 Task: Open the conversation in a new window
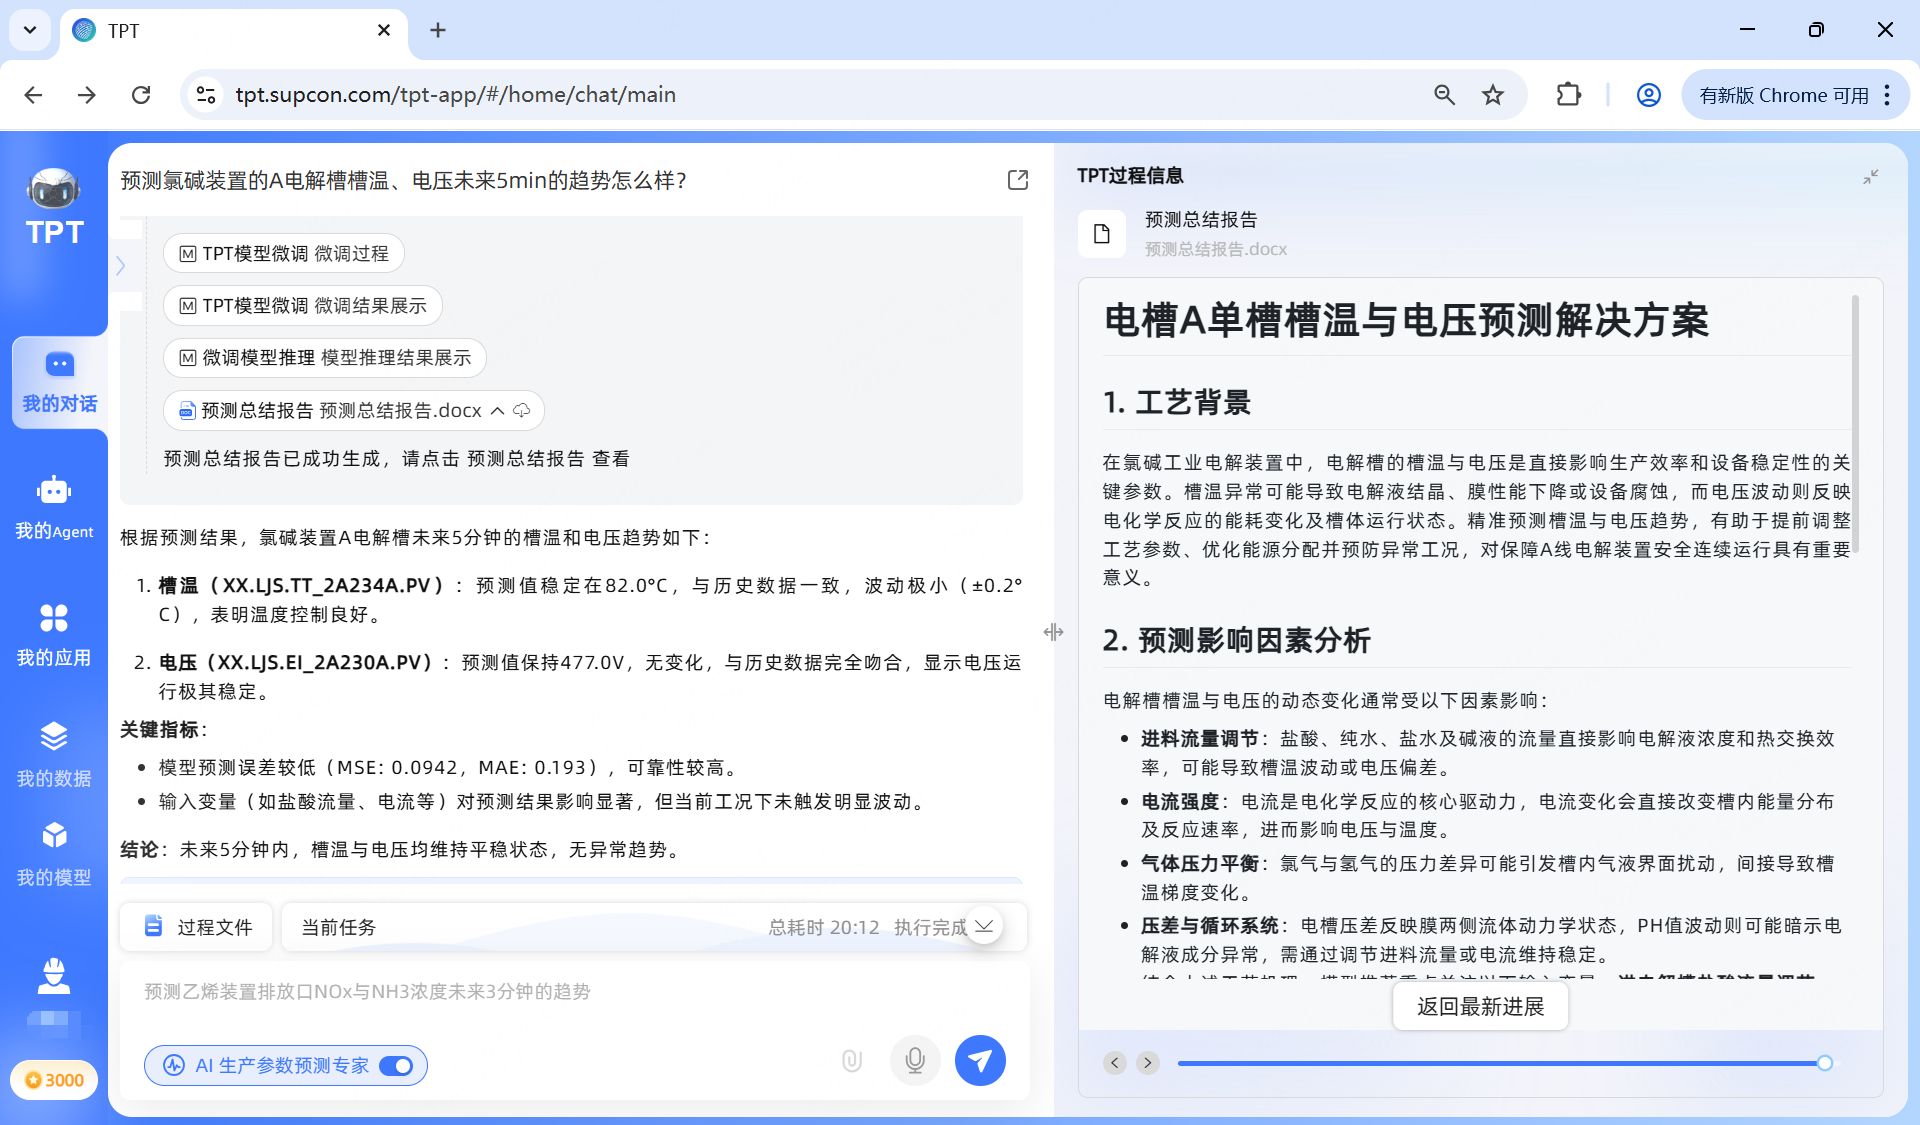[1017, 180]
